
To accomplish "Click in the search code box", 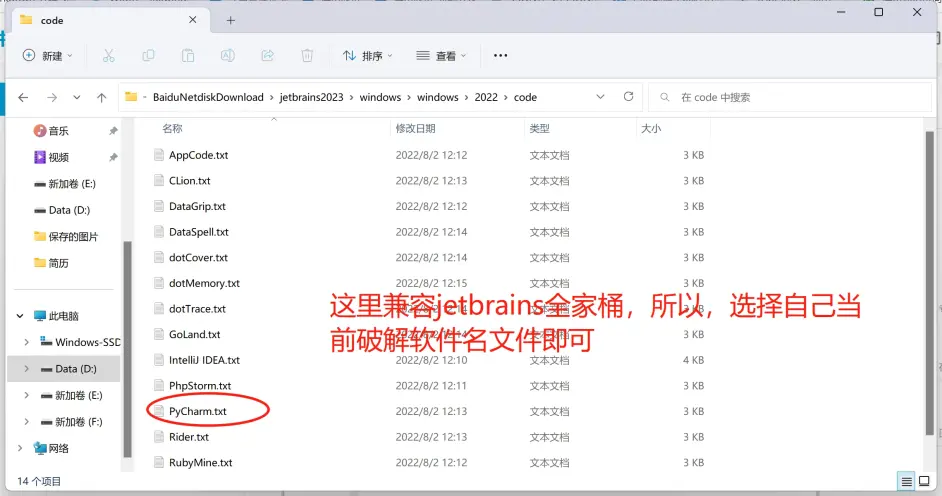I will coord(789,97).
